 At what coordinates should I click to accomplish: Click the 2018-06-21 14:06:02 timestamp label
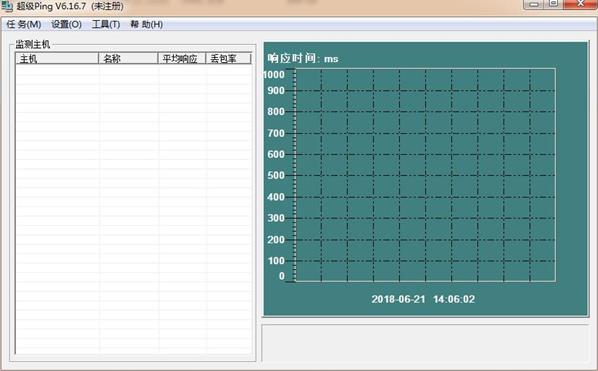pos(423,299)
